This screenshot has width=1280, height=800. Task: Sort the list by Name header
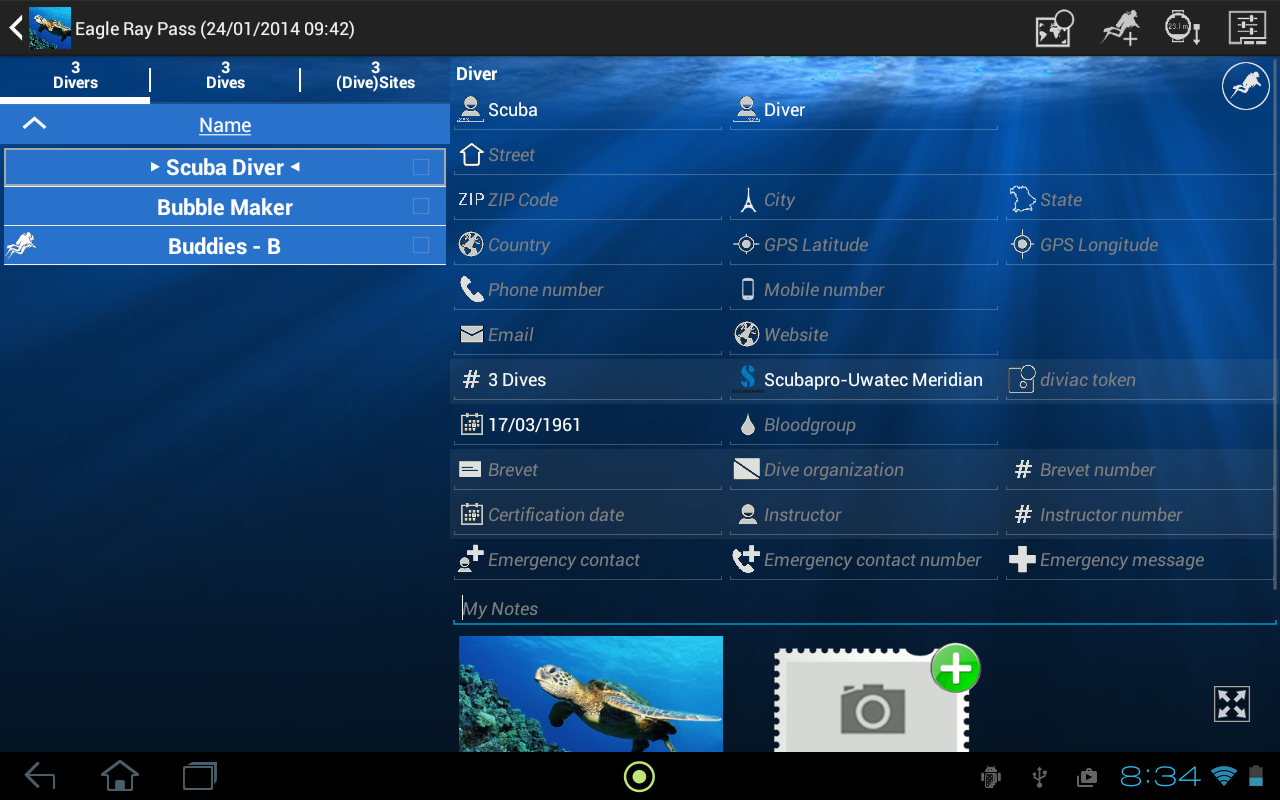pyautogui.click(x=225, y=125)
